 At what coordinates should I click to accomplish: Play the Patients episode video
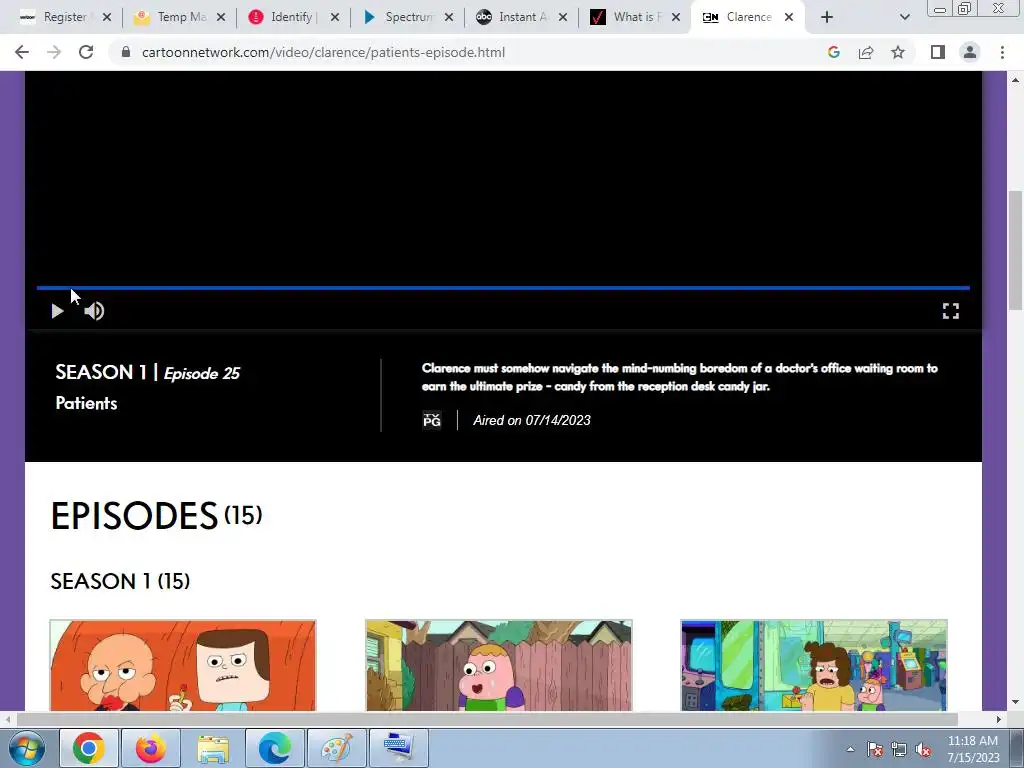pos(57,312)
